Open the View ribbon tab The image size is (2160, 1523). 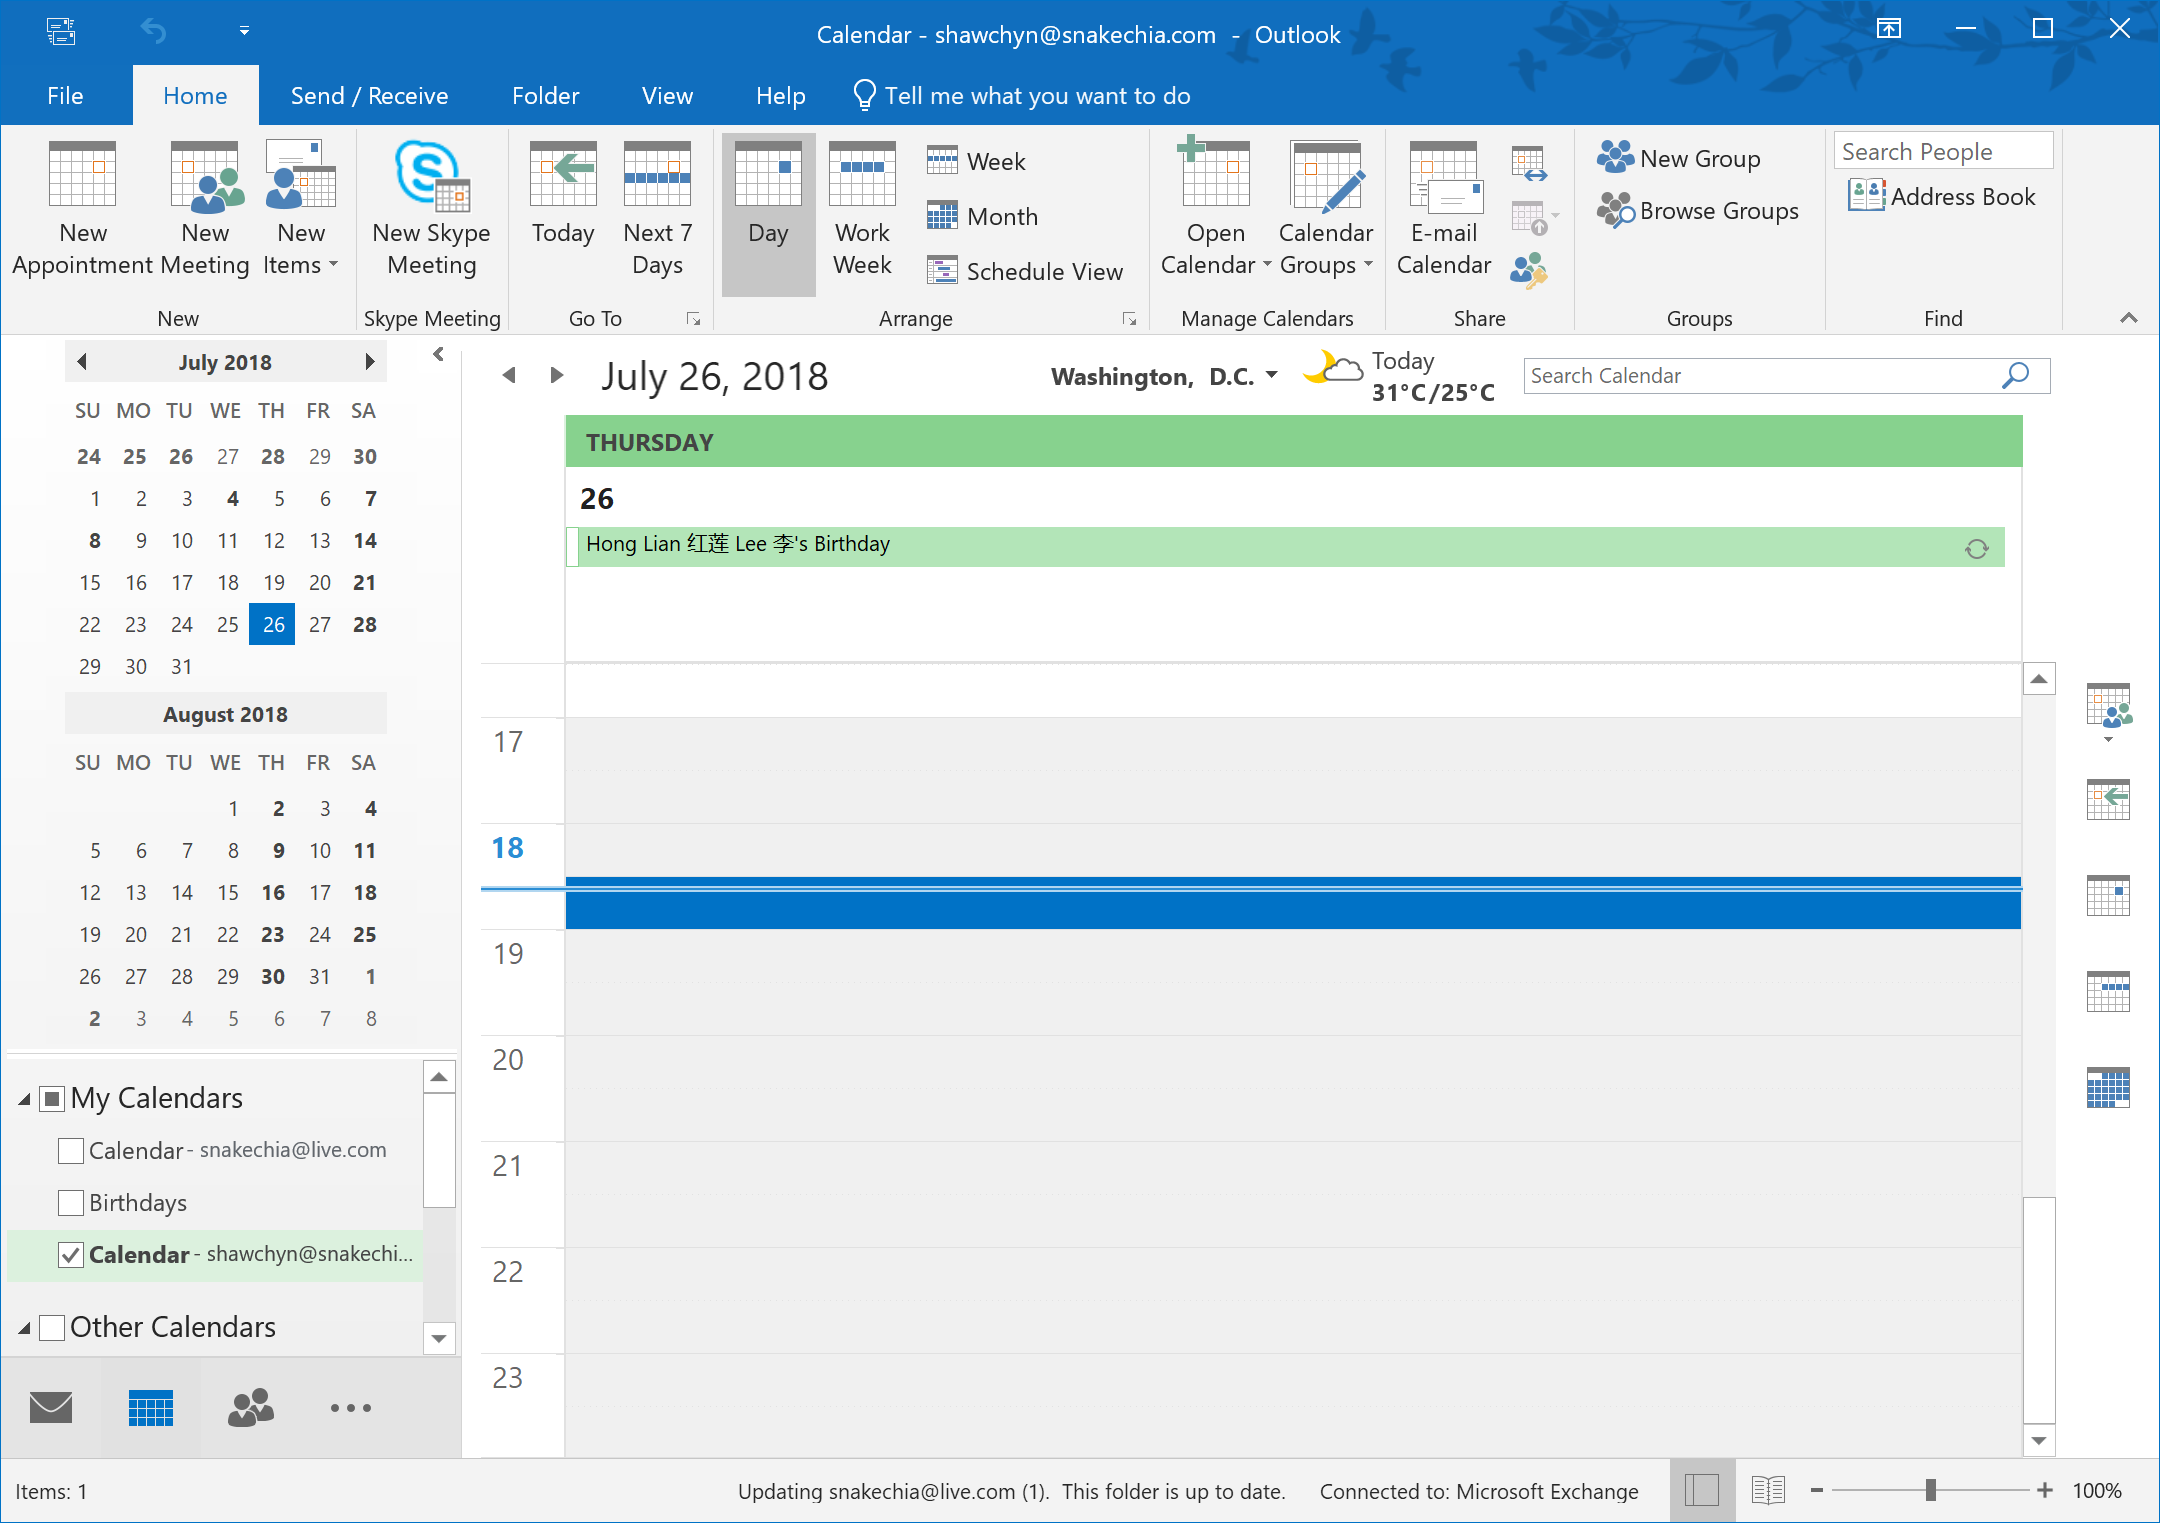[x=667, y=96]
